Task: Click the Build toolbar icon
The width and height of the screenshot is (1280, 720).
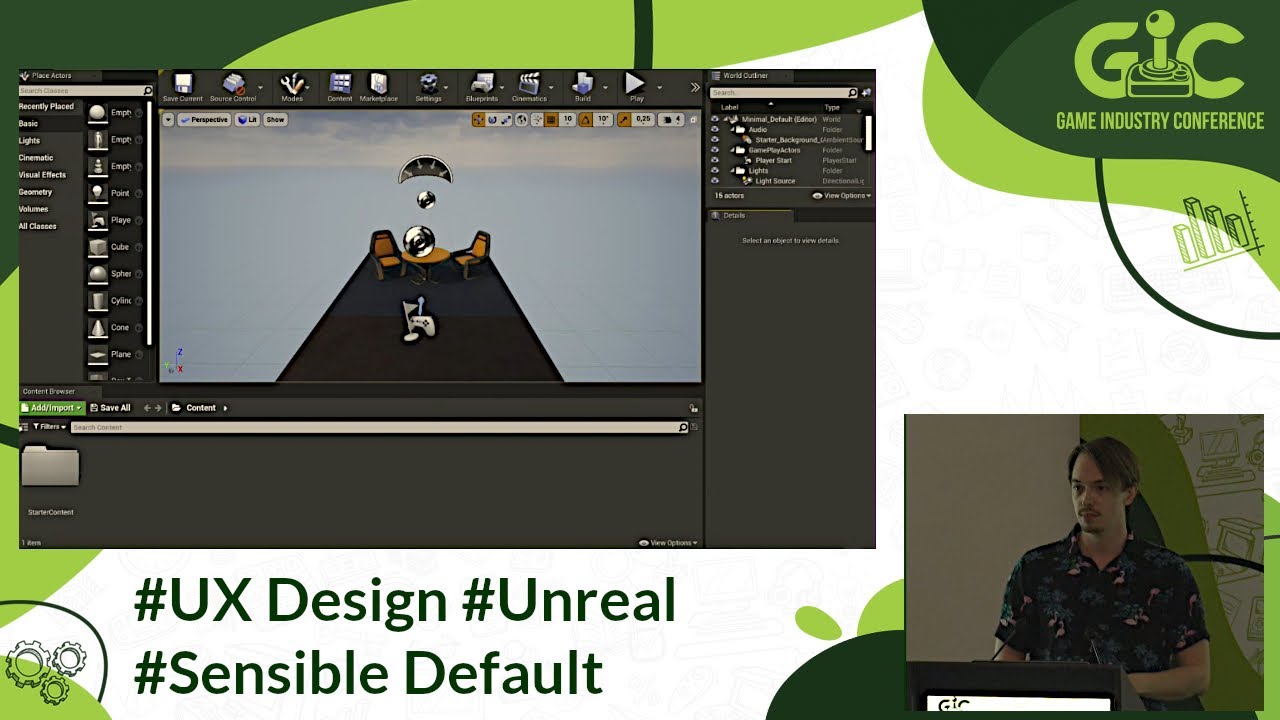Action: pyautogui.click(x=583, y=87)
